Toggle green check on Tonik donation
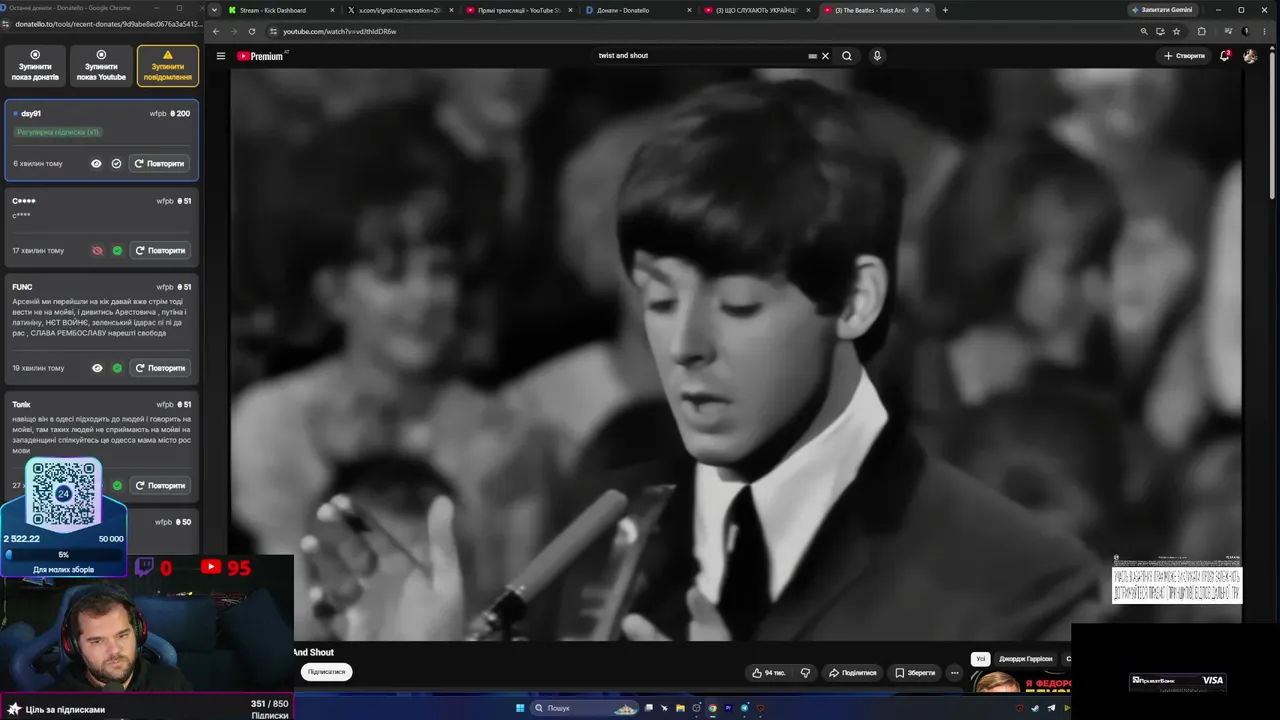The image size is (1280, 720). (x=116, y=485)
